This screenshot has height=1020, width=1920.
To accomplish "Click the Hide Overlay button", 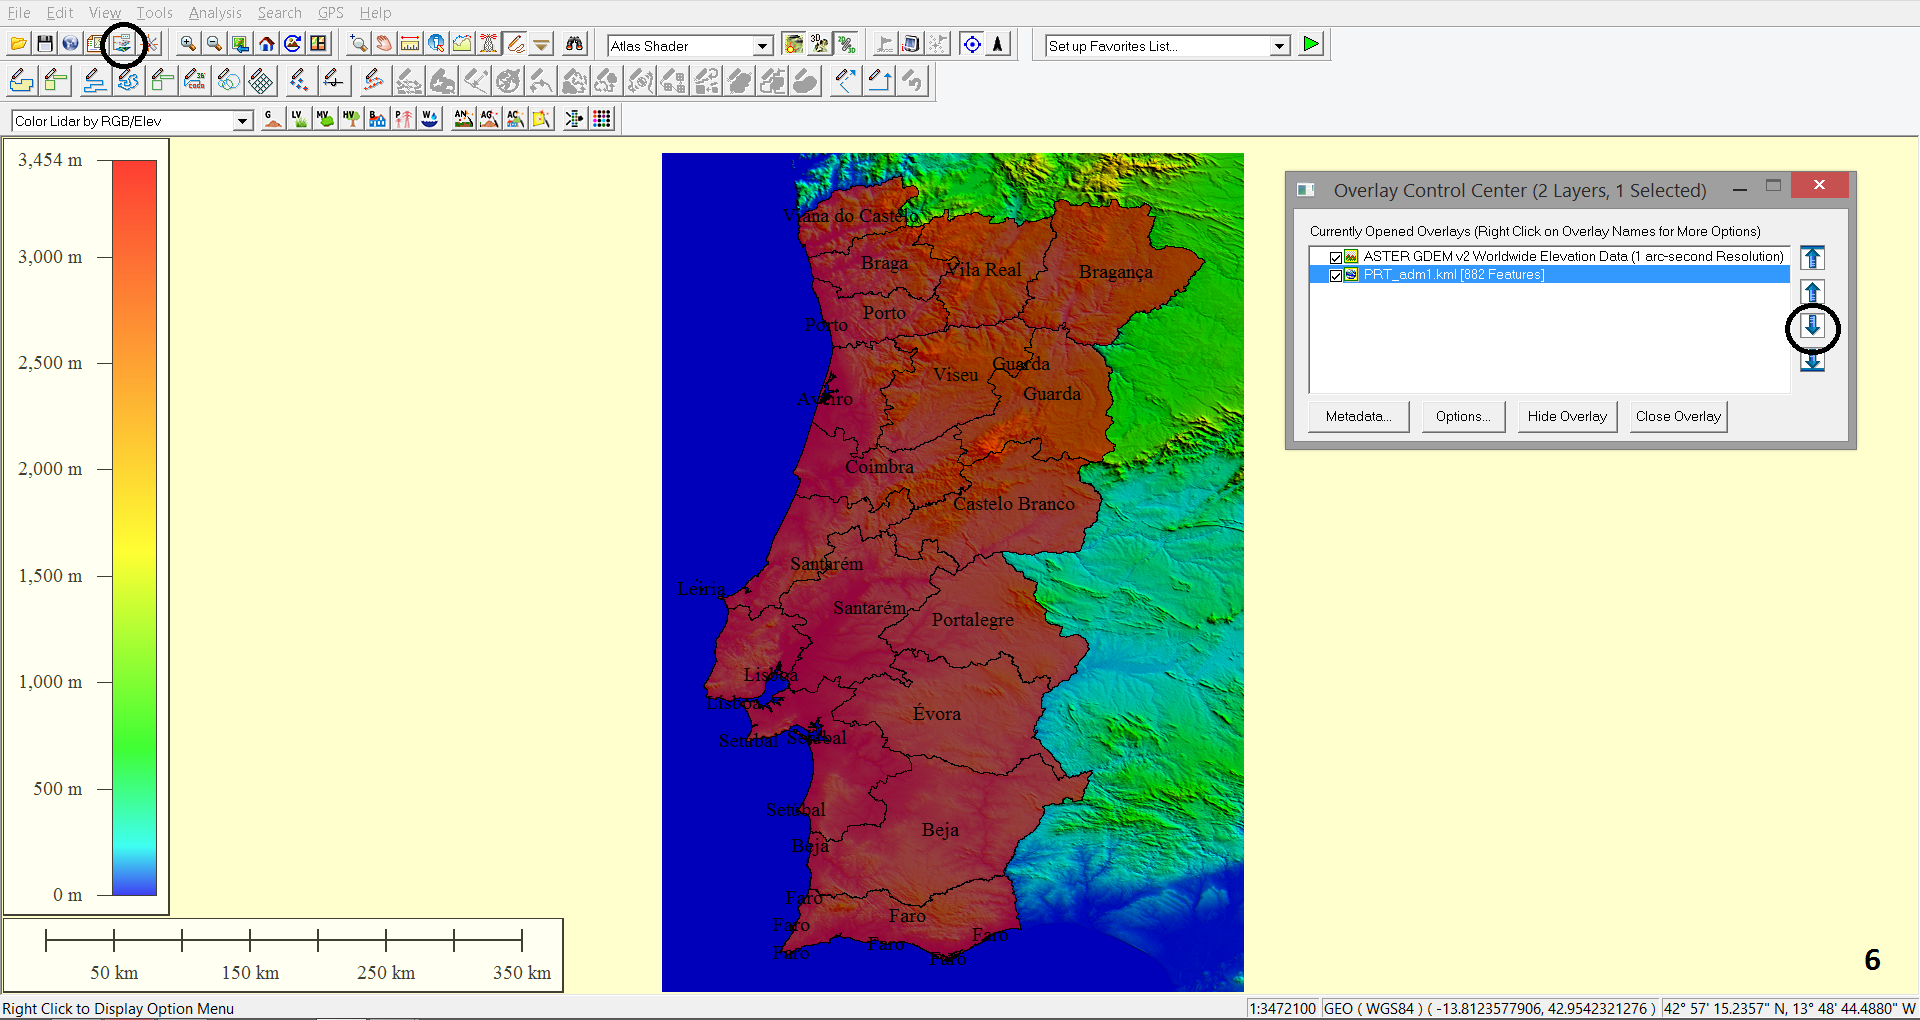I will (1566, 416).
